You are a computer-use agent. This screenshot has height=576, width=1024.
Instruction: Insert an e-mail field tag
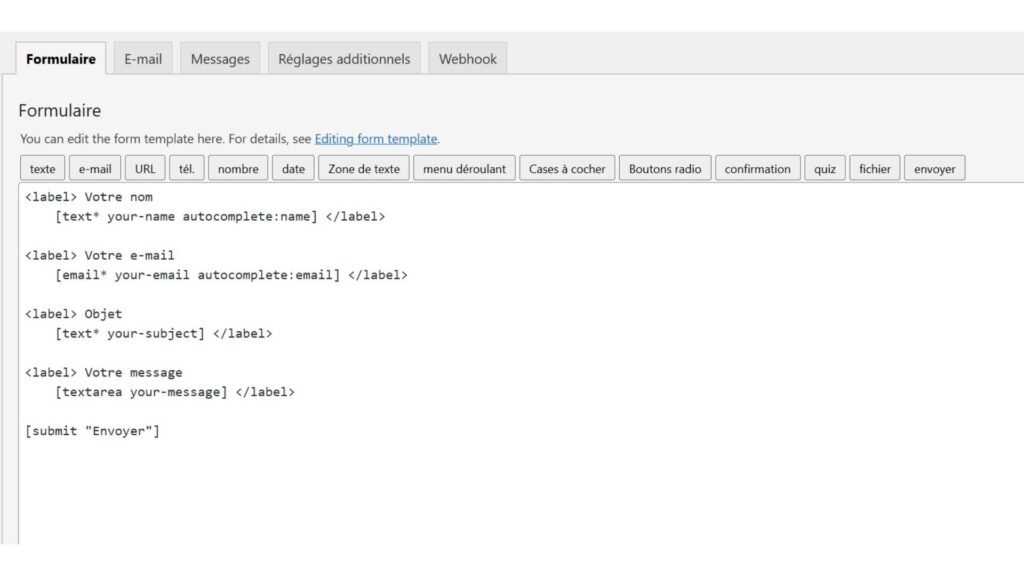point(95,169)
